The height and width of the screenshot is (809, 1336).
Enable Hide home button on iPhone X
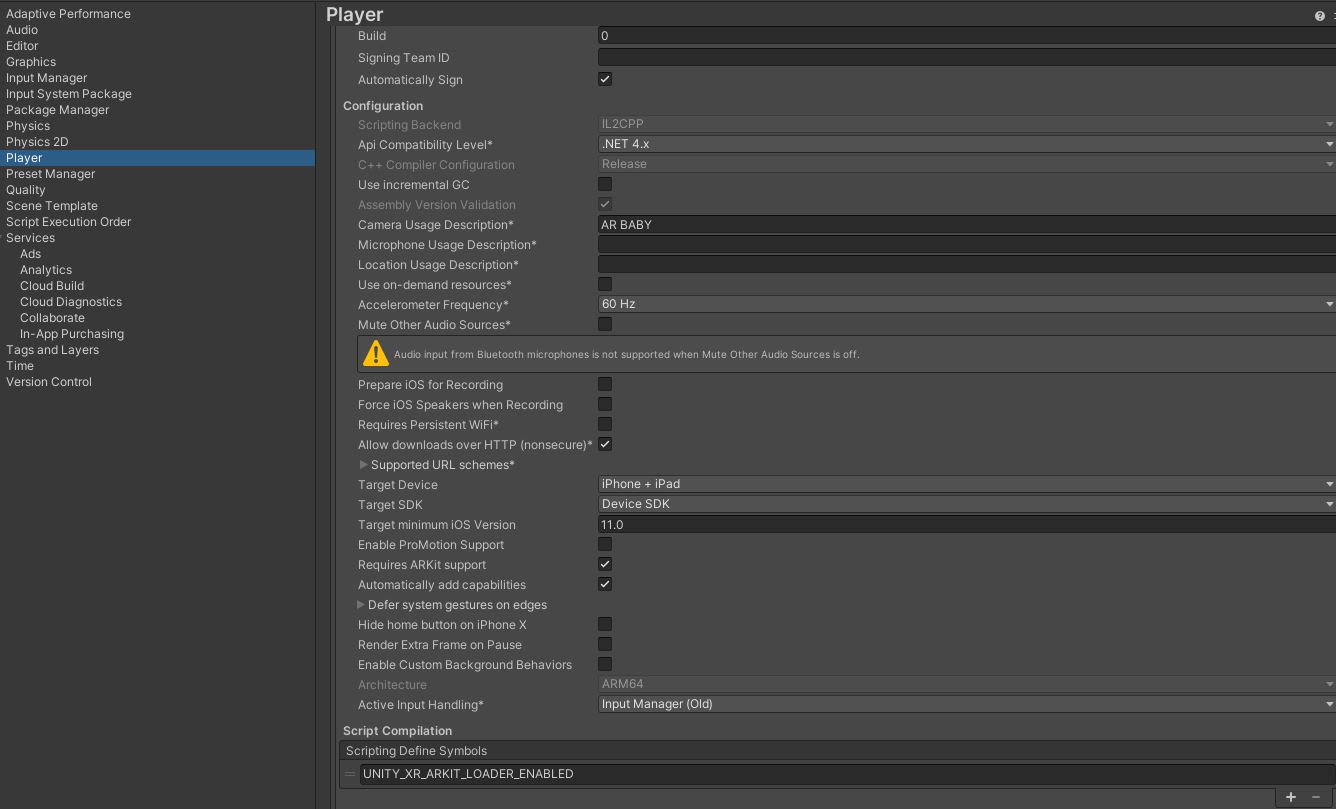coord(604,623)
